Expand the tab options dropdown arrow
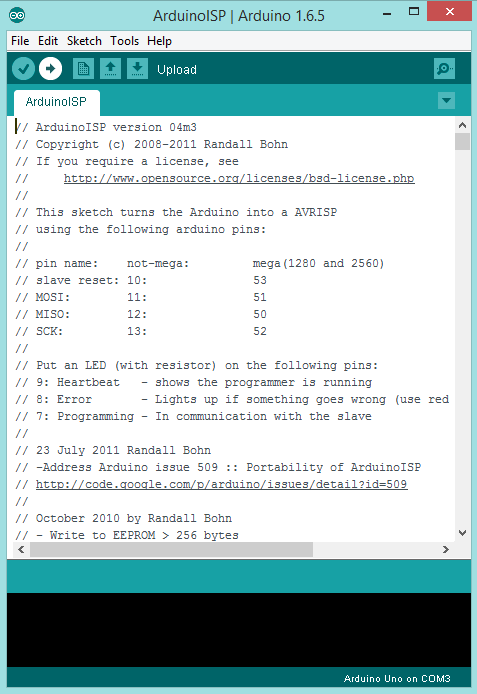 coord(446,100)
